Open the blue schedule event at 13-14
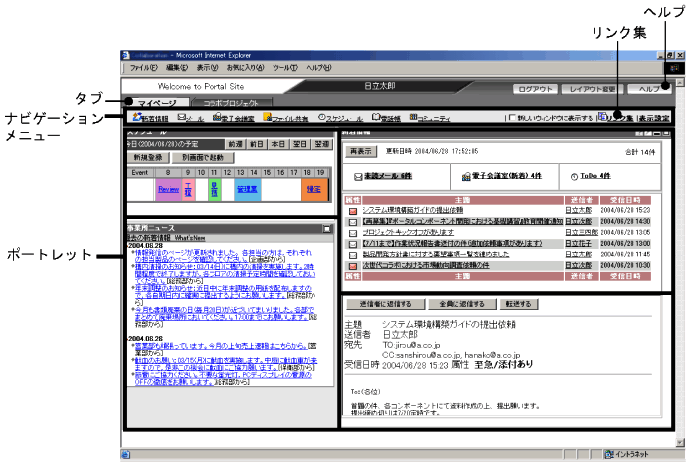 pos(247,189)
